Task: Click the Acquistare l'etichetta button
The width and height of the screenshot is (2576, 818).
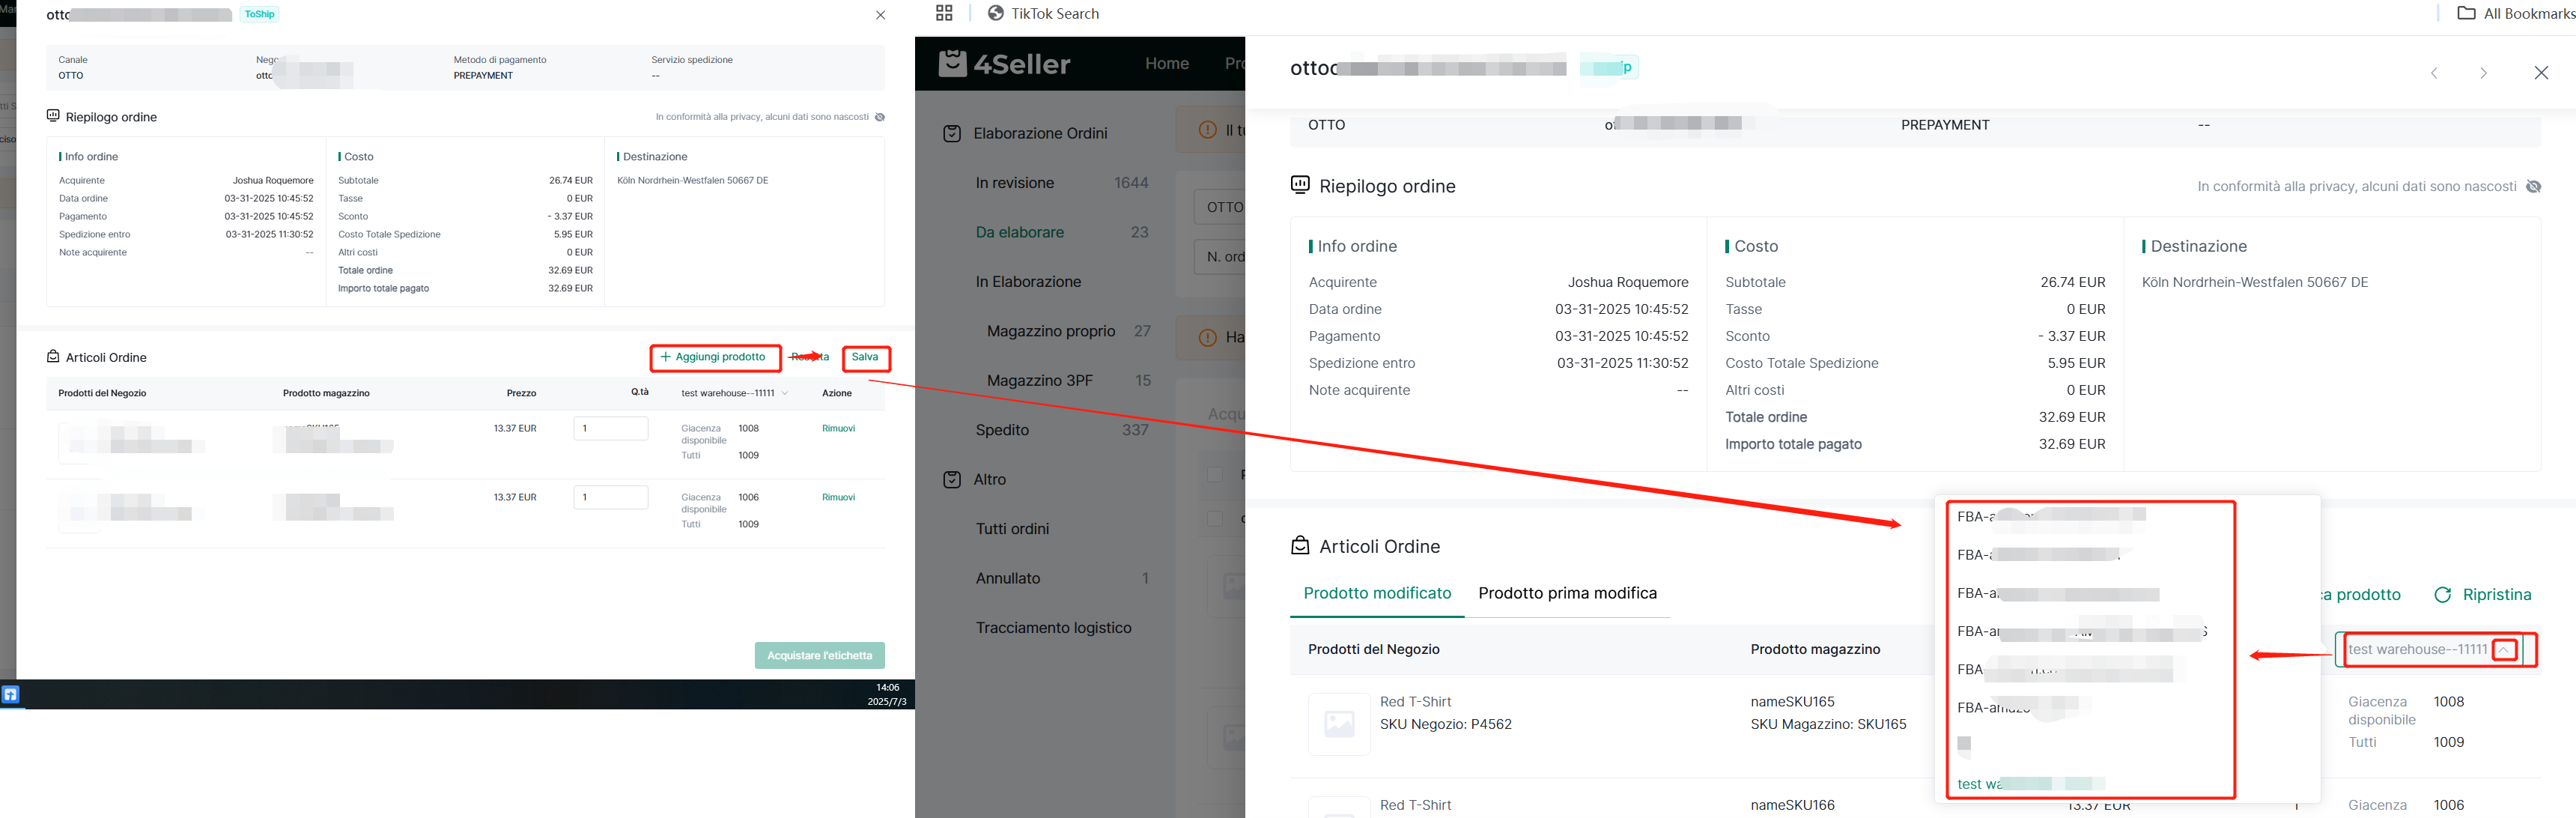Action: pyautogui.click(x=820, y=655)
